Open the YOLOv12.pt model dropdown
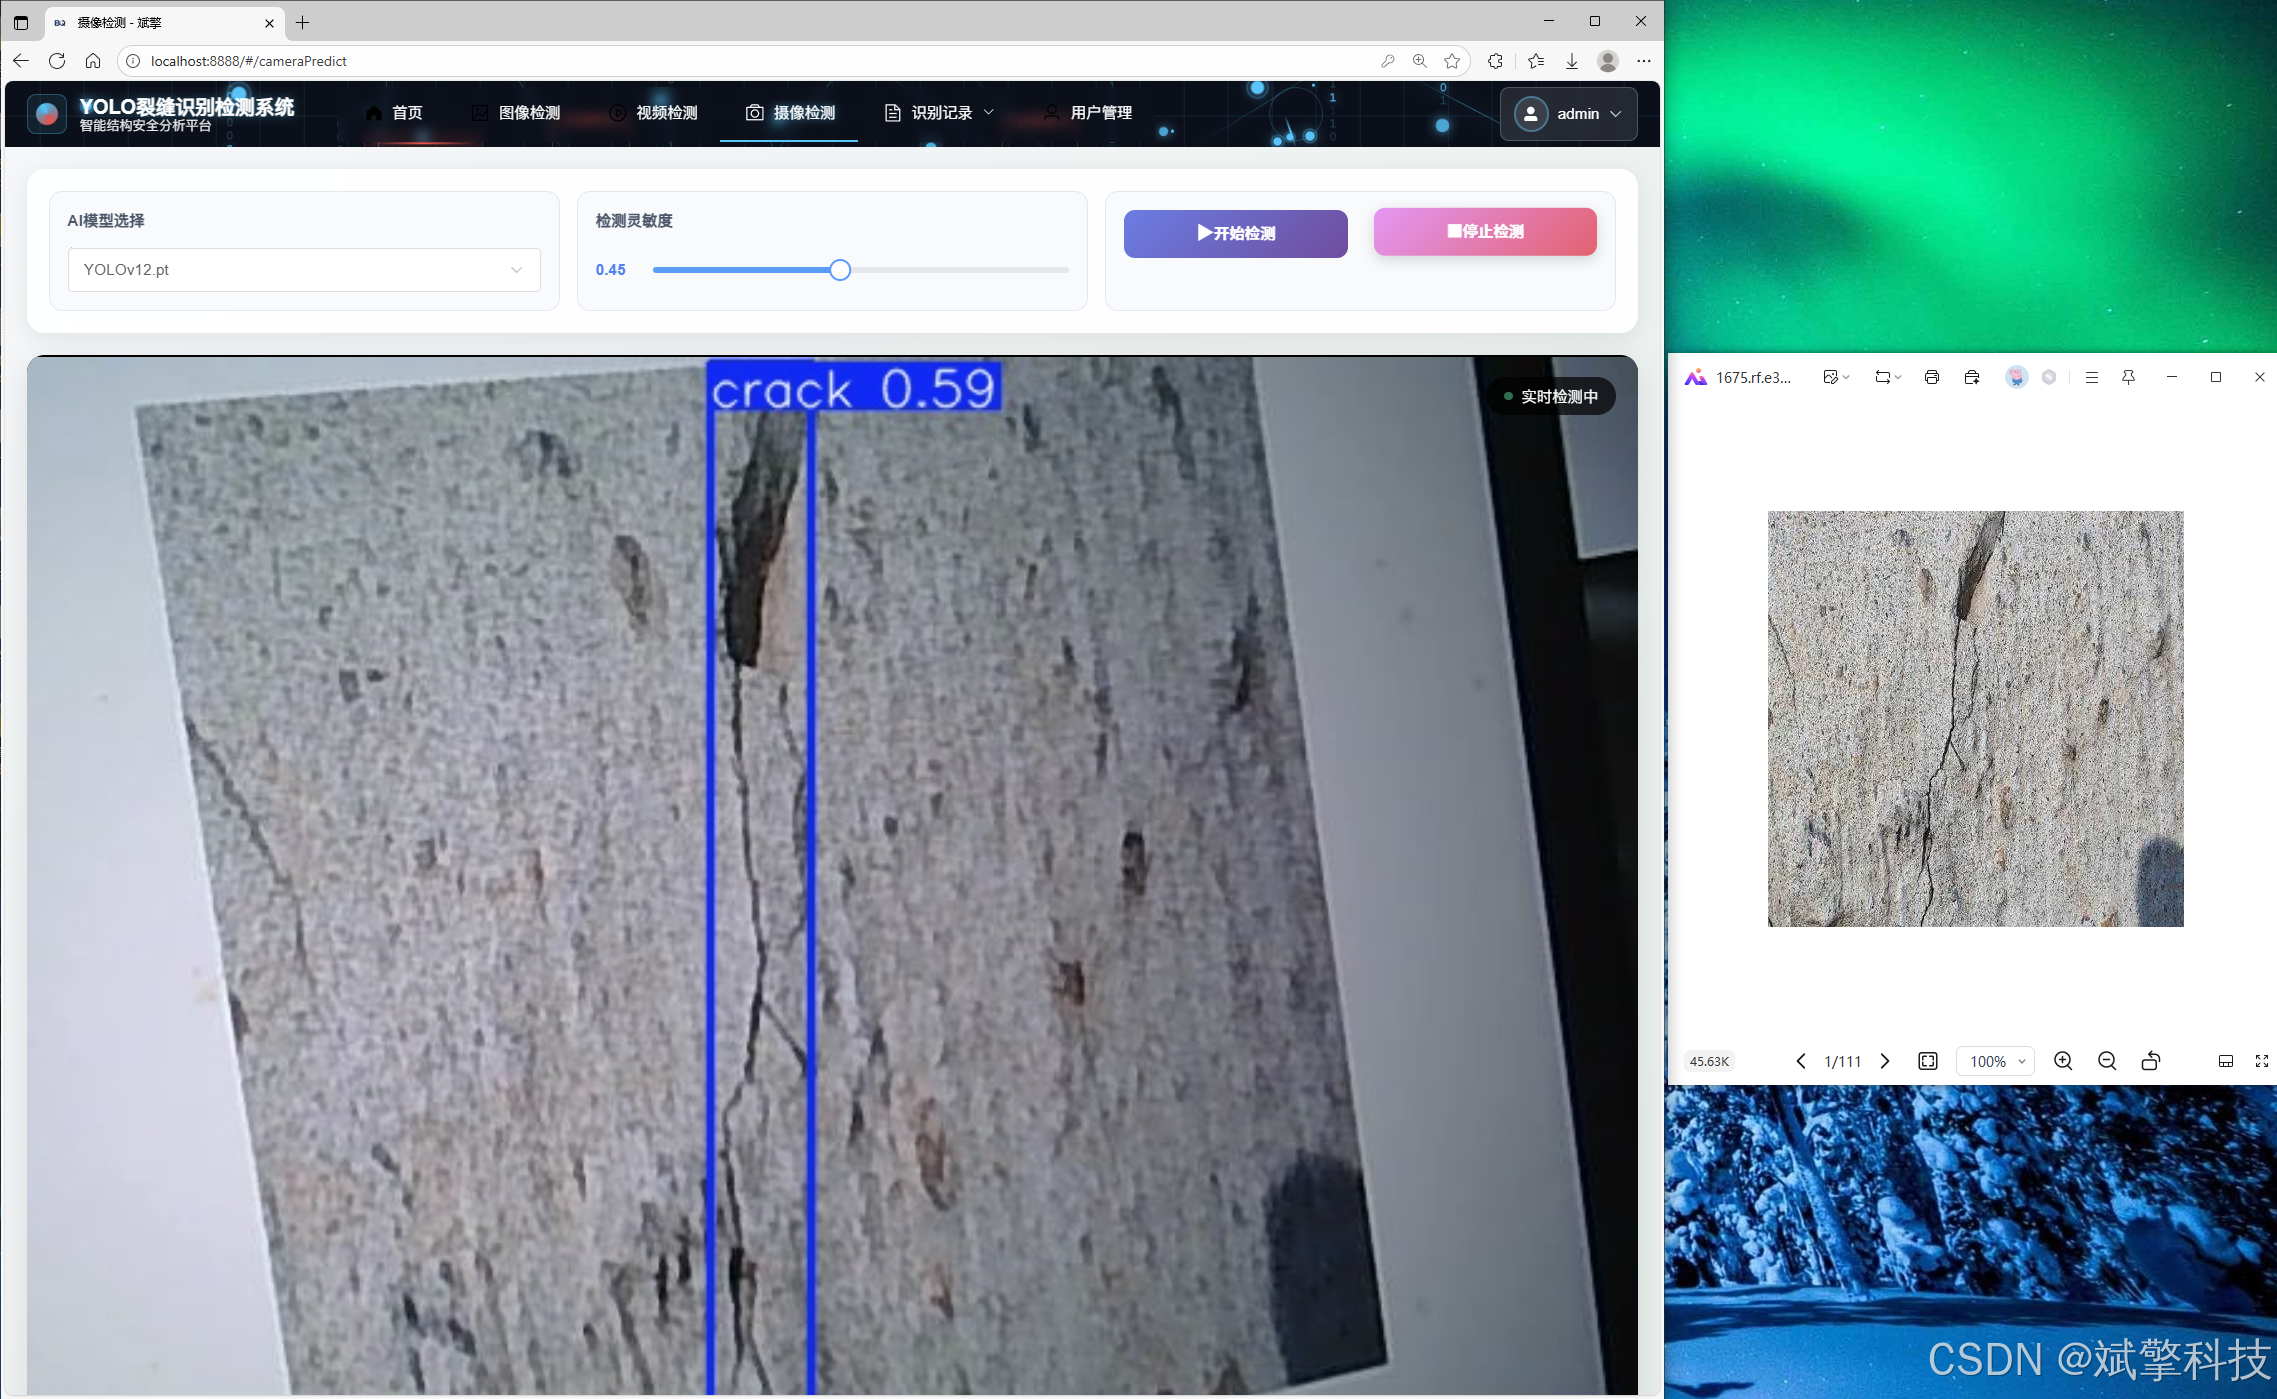This screenshot has width=2277, height=1399. (x=304, y=270)
